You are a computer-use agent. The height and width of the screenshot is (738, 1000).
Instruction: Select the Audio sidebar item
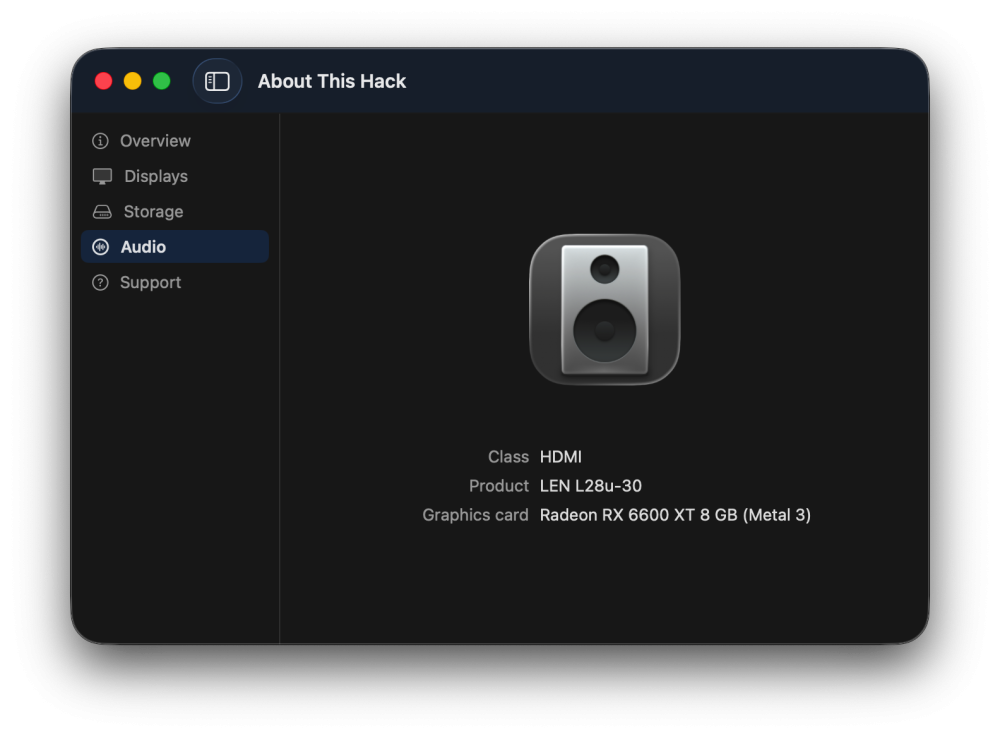[175, 247]
